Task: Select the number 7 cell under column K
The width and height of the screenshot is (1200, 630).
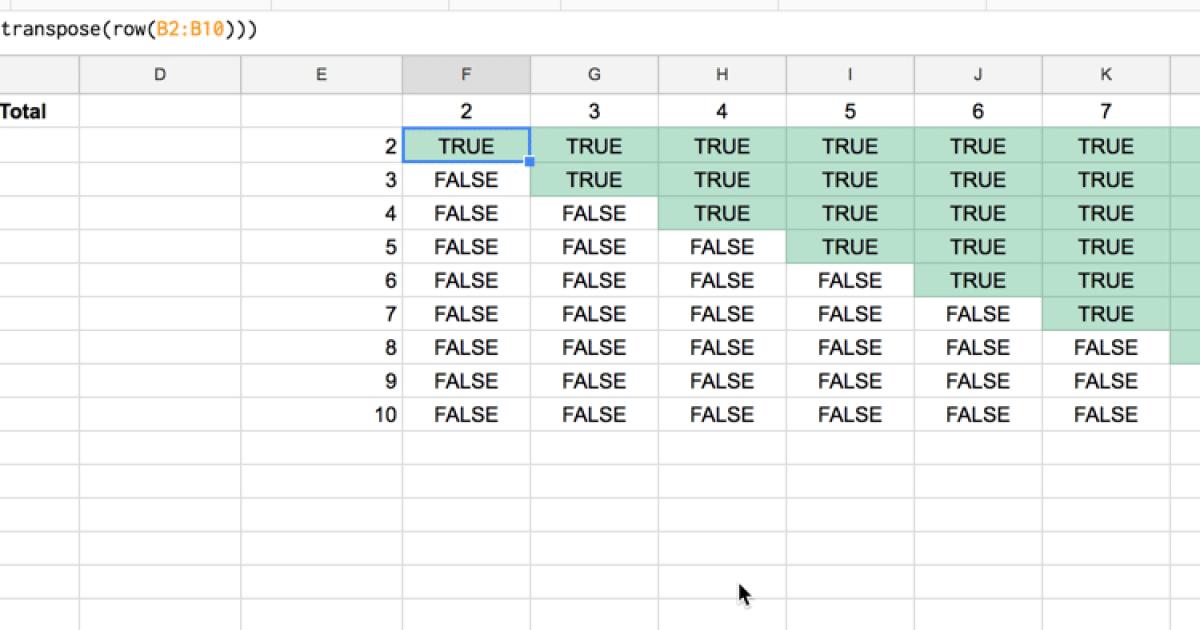Action: (x=1106, y=112)
